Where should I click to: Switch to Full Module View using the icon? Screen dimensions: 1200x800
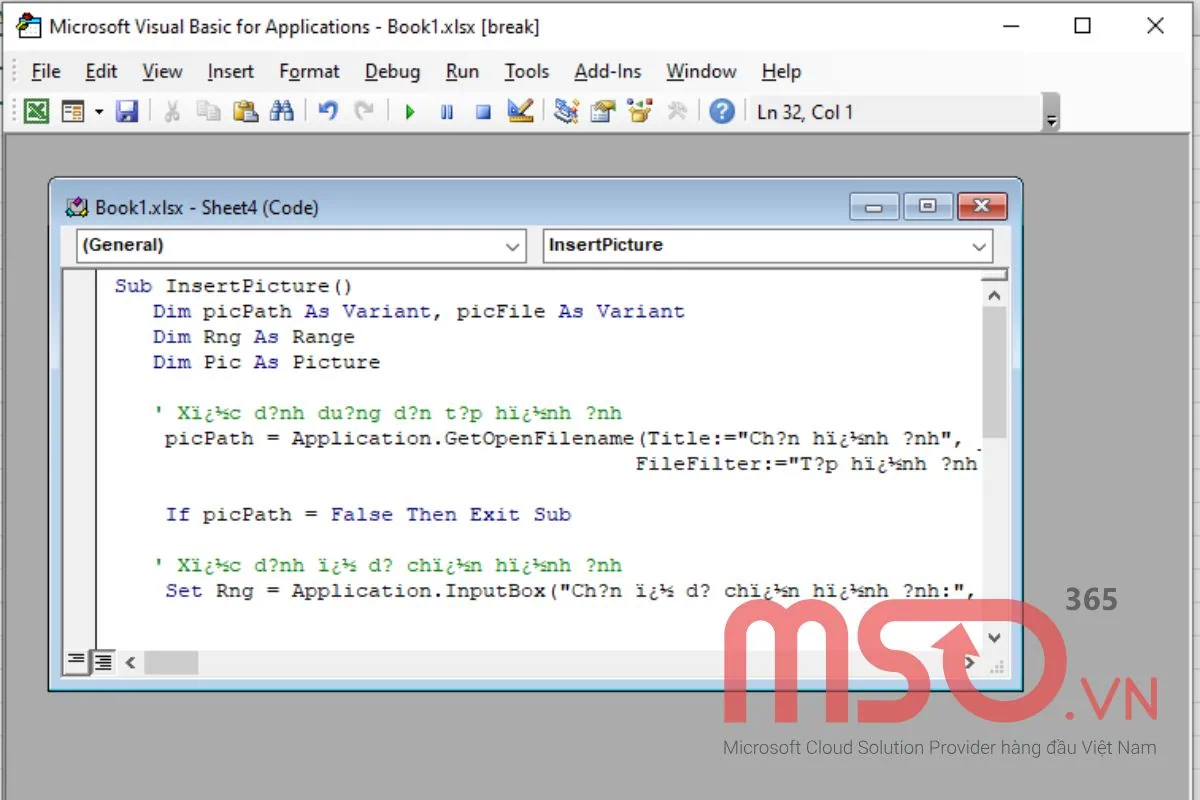point(102,660)
